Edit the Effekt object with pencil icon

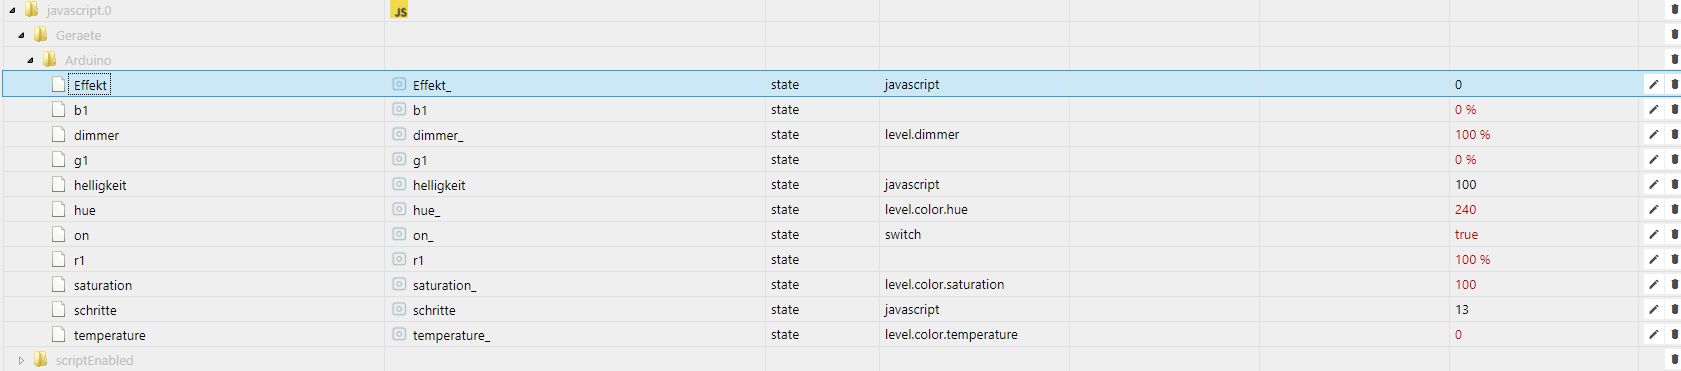[x=1653, y=85]
